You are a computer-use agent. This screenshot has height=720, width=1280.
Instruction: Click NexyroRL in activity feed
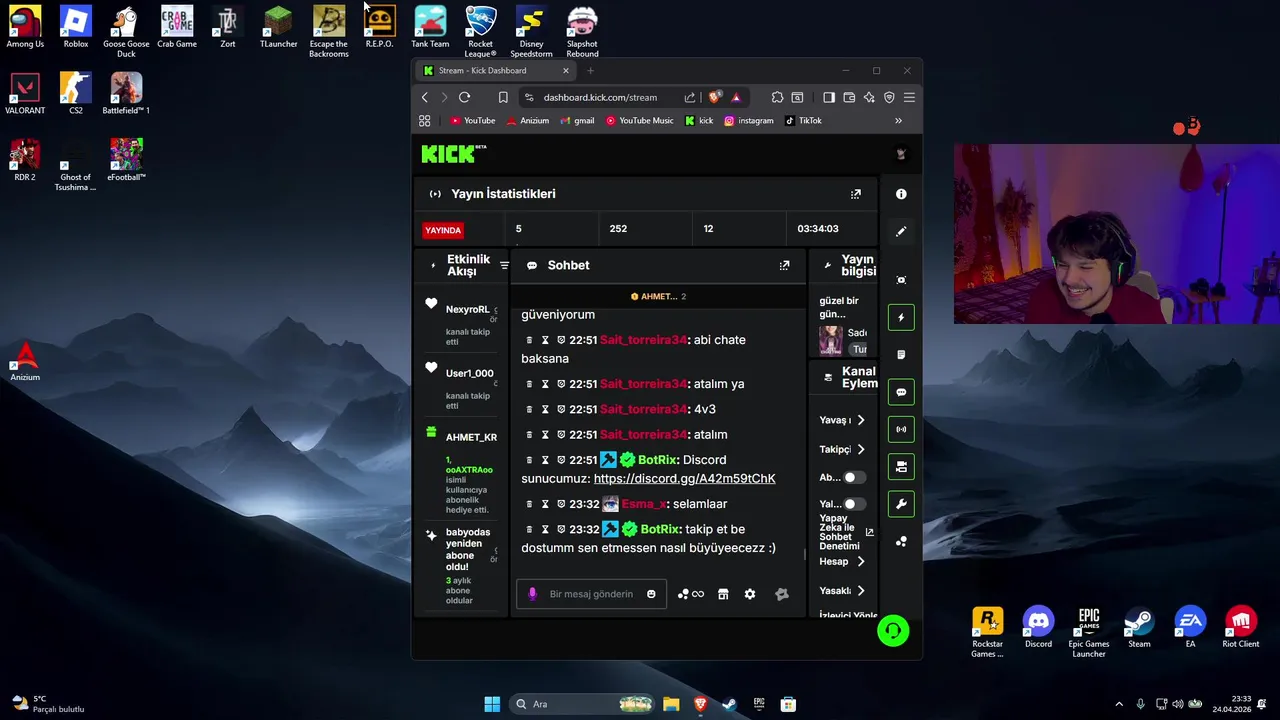(x=467, y=310)
